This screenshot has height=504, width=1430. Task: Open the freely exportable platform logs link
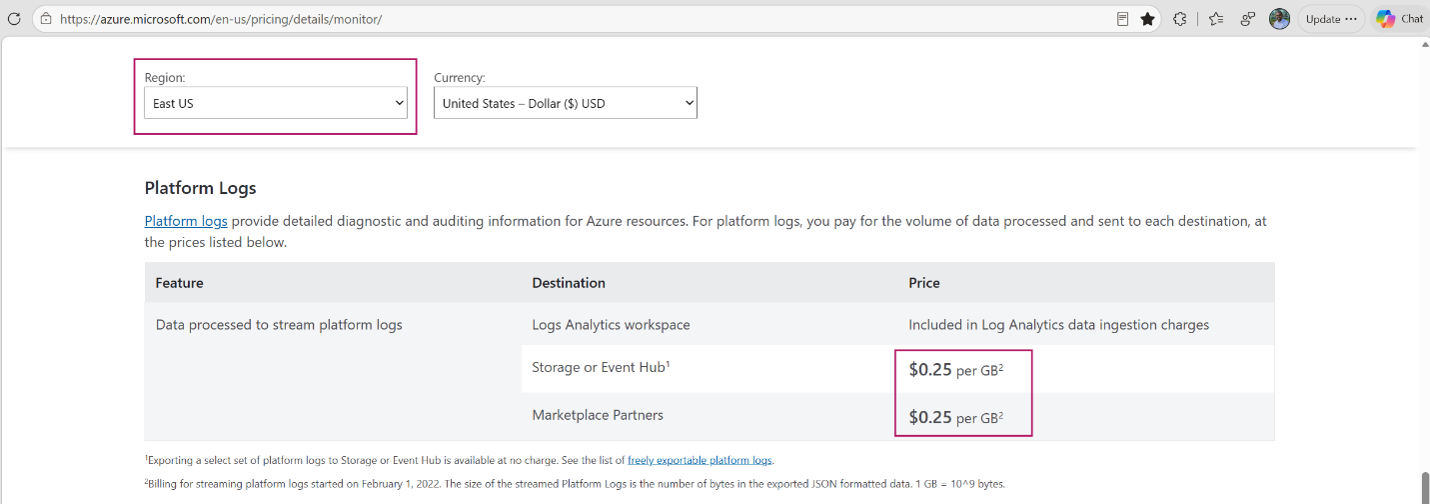700,460
